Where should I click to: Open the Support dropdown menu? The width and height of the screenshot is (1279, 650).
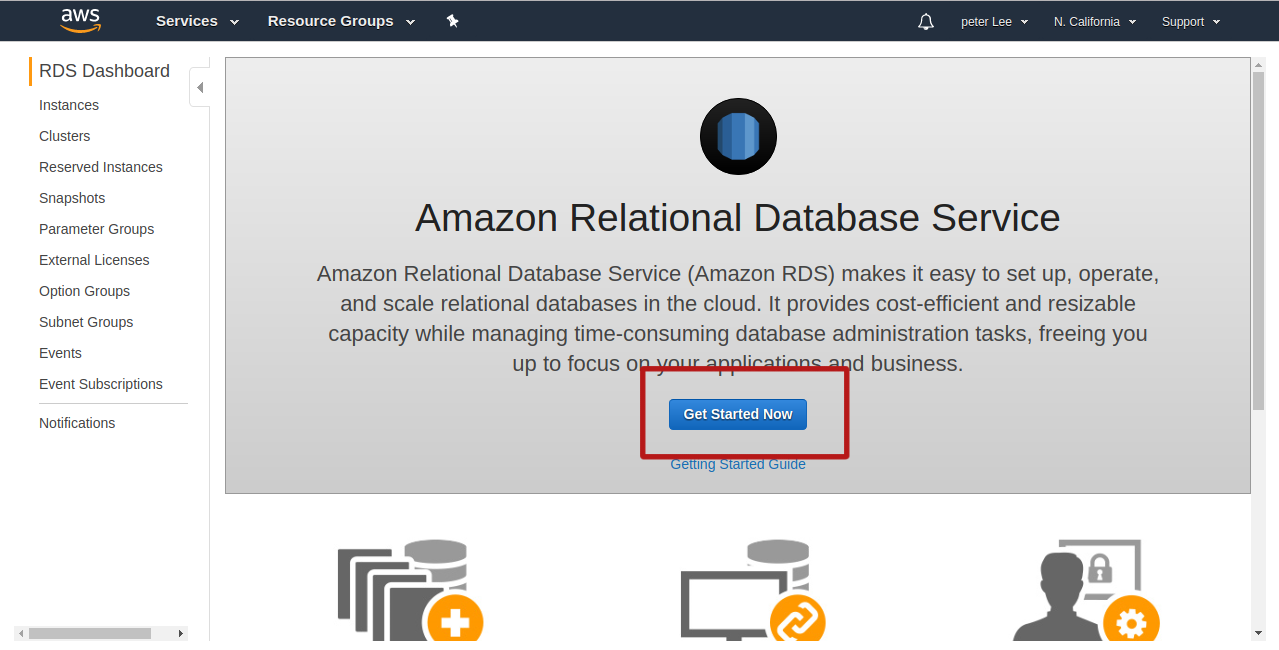point(1190,22)
